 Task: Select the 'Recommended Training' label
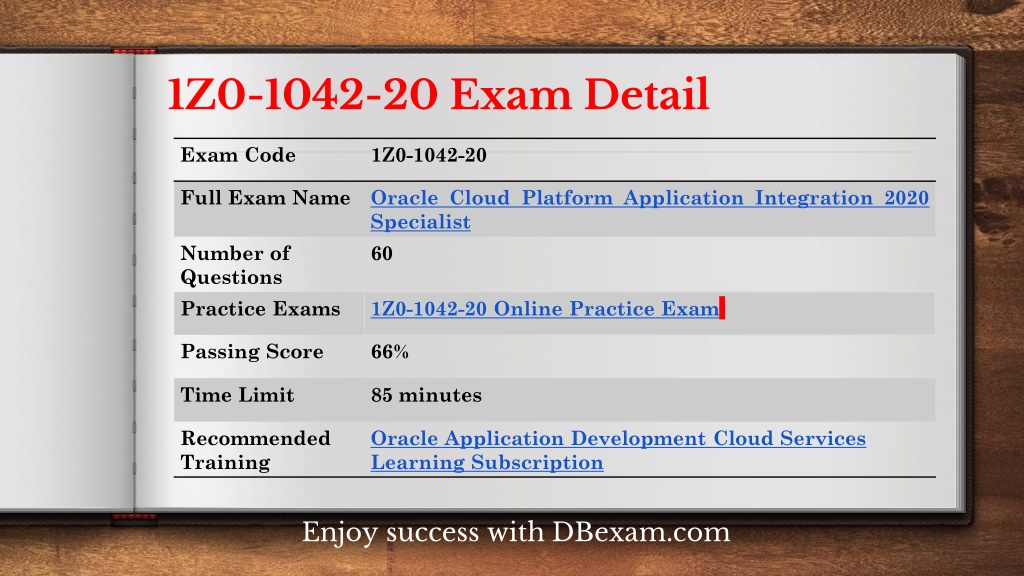(x=255, y=450)
